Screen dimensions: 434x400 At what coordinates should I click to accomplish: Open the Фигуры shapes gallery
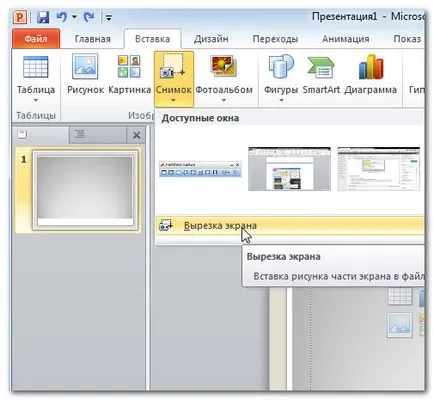(281, 67)
